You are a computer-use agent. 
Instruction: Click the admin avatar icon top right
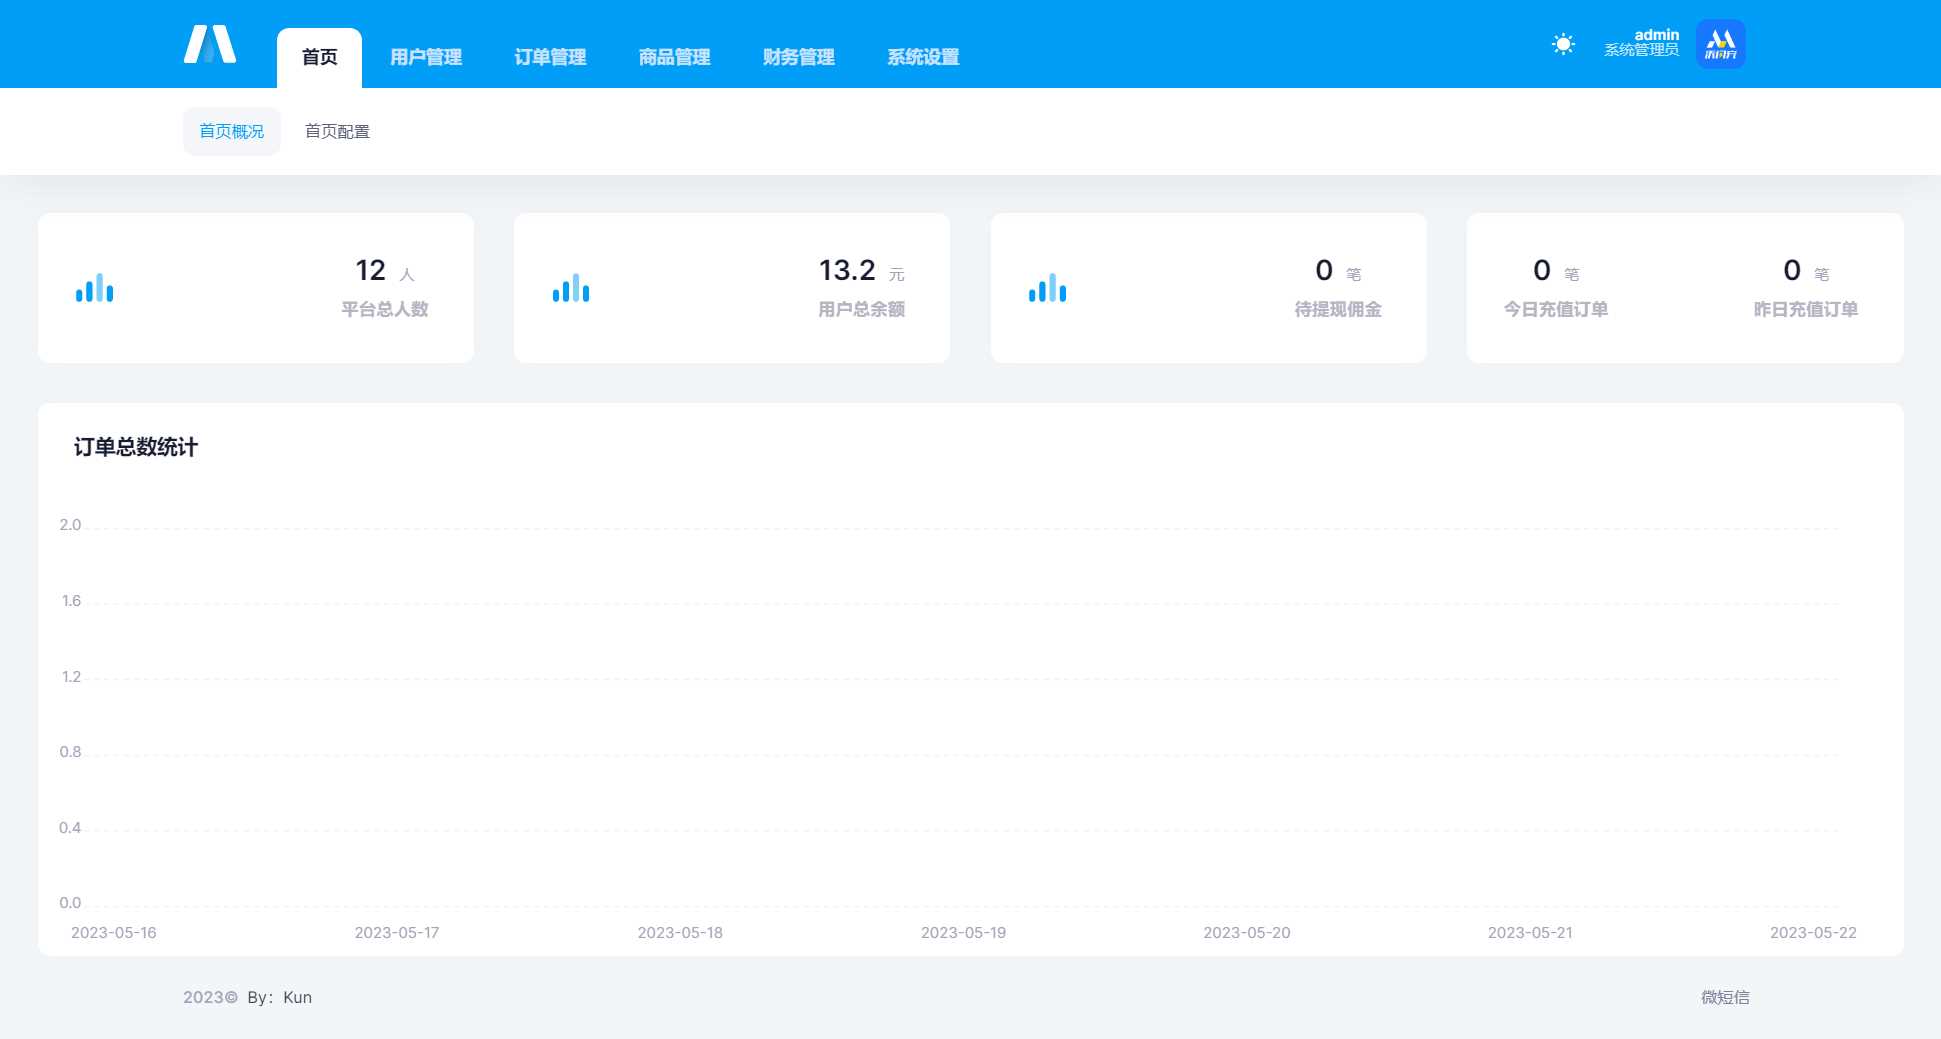pyautogui.click(x=1720, y=43)
